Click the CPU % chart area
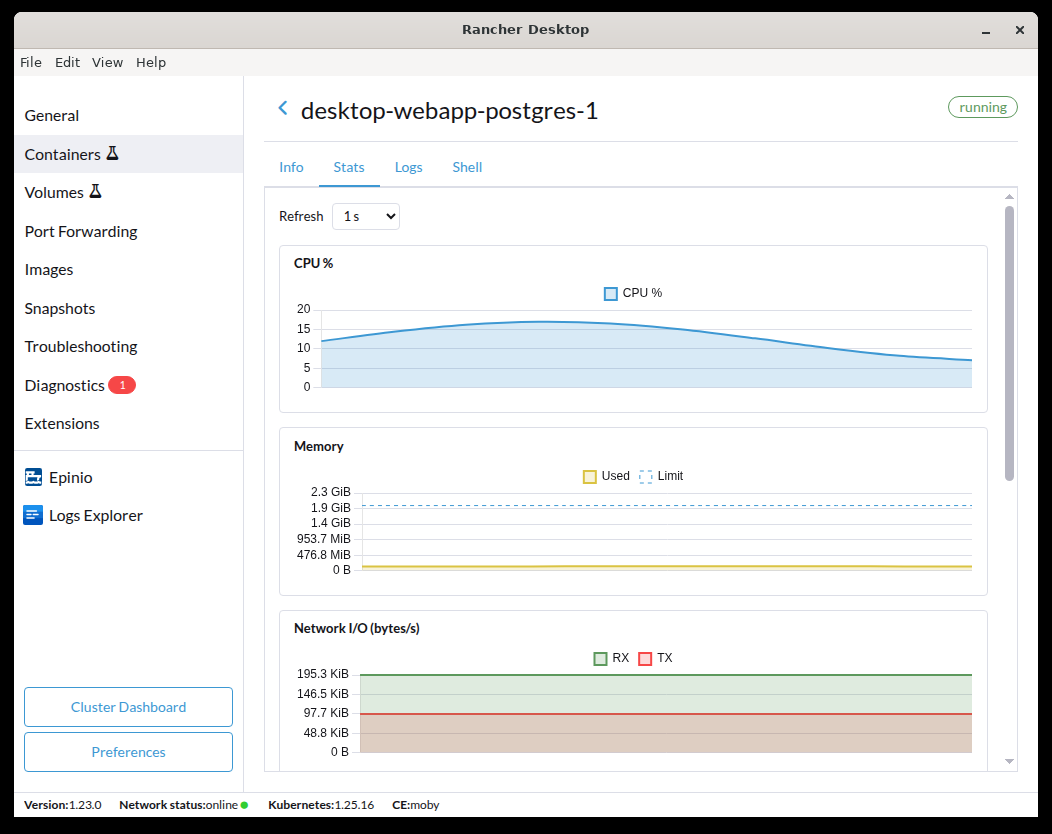 coord(646,349)
